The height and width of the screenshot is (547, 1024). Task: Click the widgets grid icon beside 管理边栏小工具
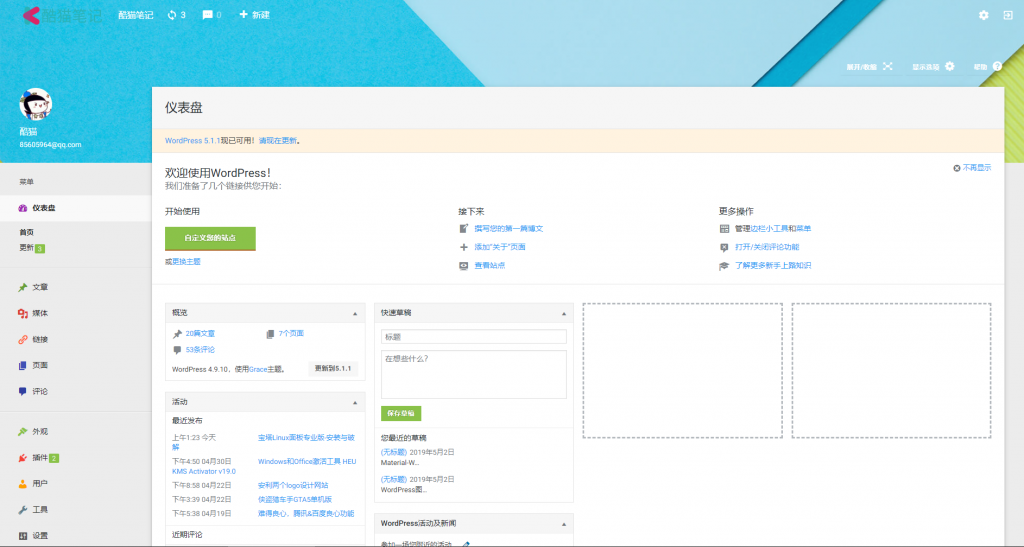pos(724,228)
